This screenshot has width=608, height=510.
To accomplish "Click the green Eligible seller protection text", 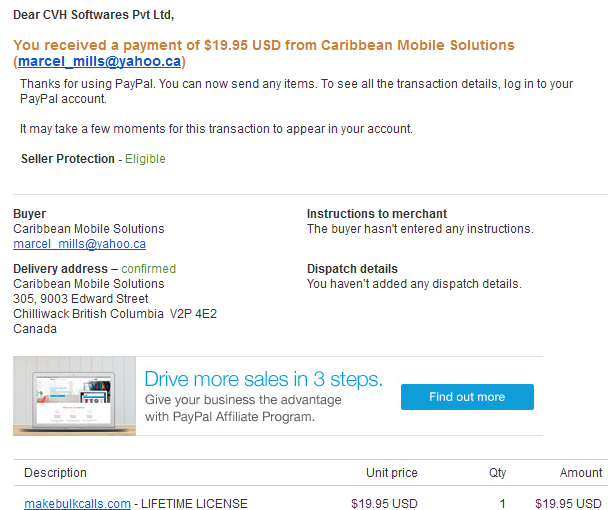I will pos(145,159).
